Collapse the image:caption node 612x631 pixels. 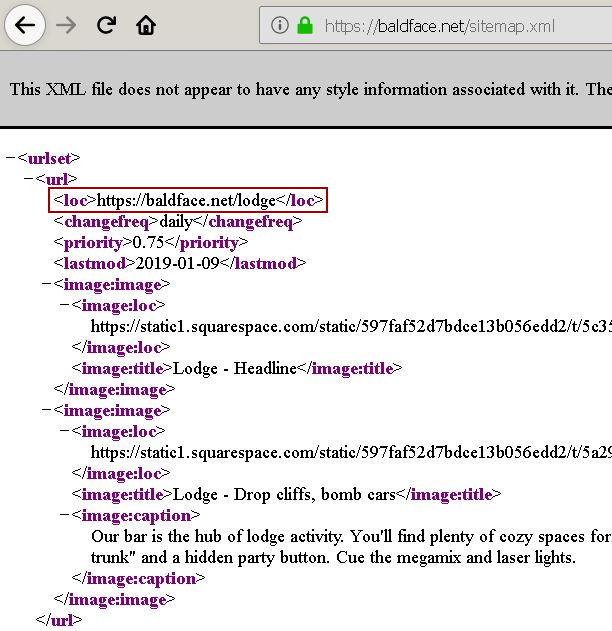tap(64, 514)
